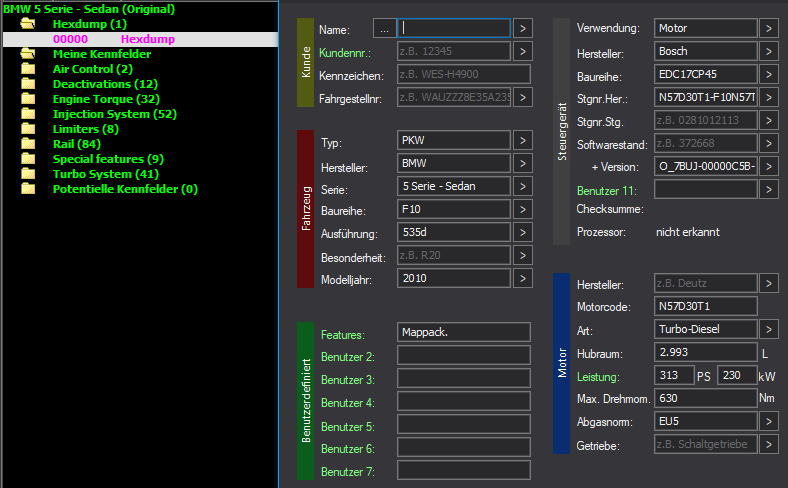
Task: Open the arrow button beside Typ PKW
Action: [523, 140]
